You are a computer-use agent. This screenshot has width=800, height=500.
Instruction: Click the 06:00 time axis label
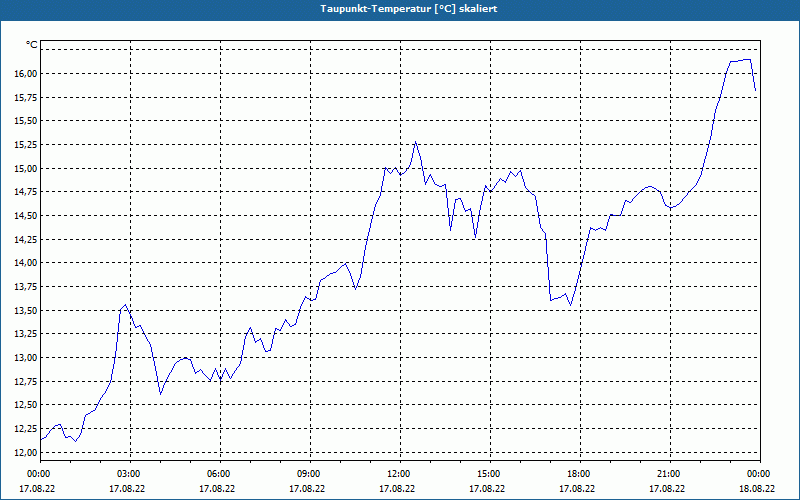220,474
